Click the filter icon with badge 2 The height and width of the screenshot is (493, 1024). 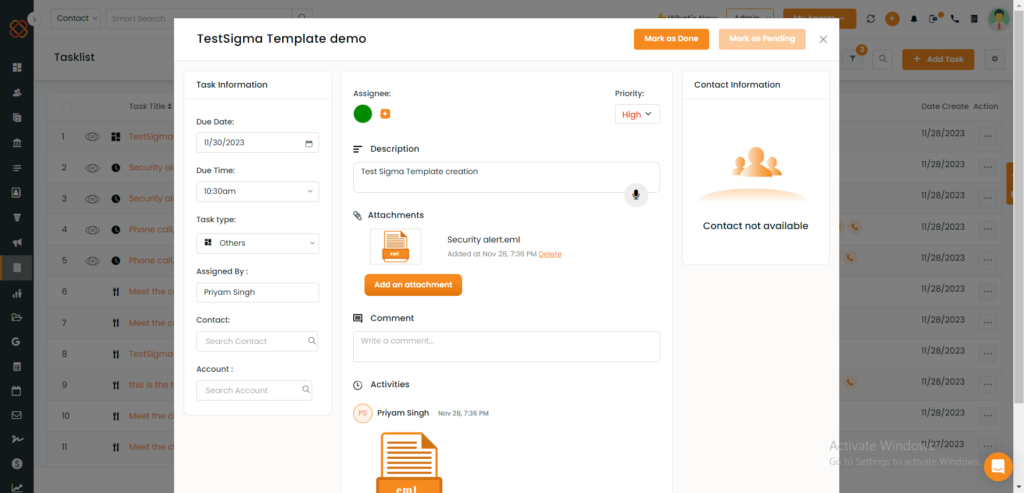[853, 59]
